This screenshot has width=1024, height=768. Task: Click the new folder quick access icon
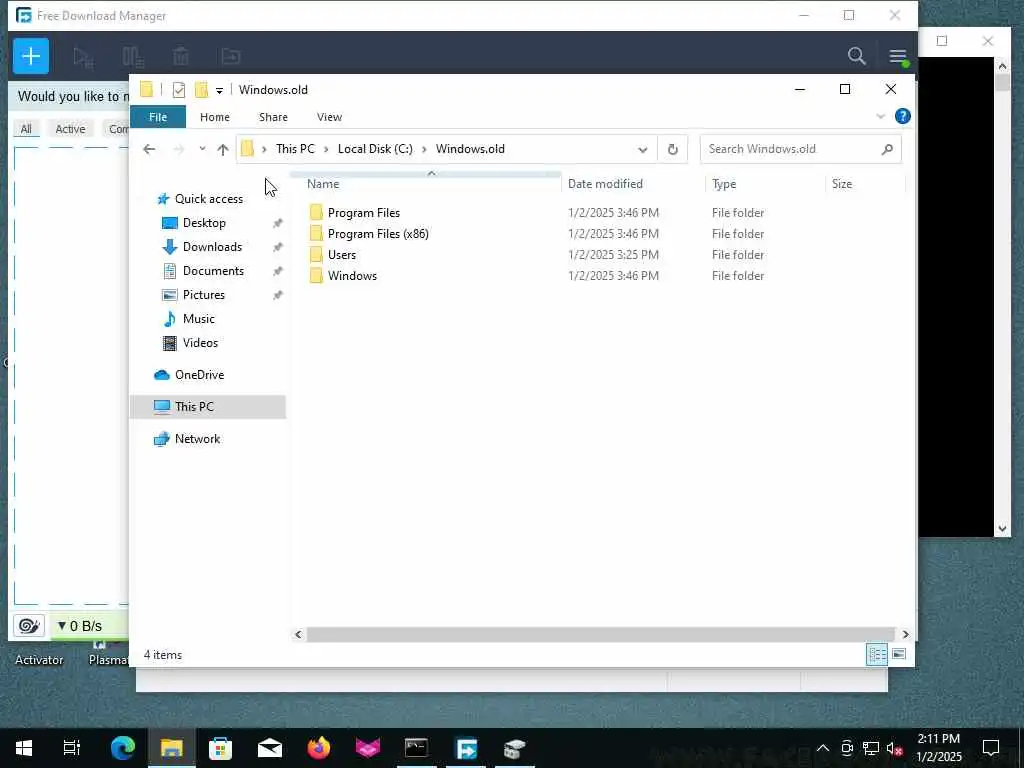tap(201, 89)
